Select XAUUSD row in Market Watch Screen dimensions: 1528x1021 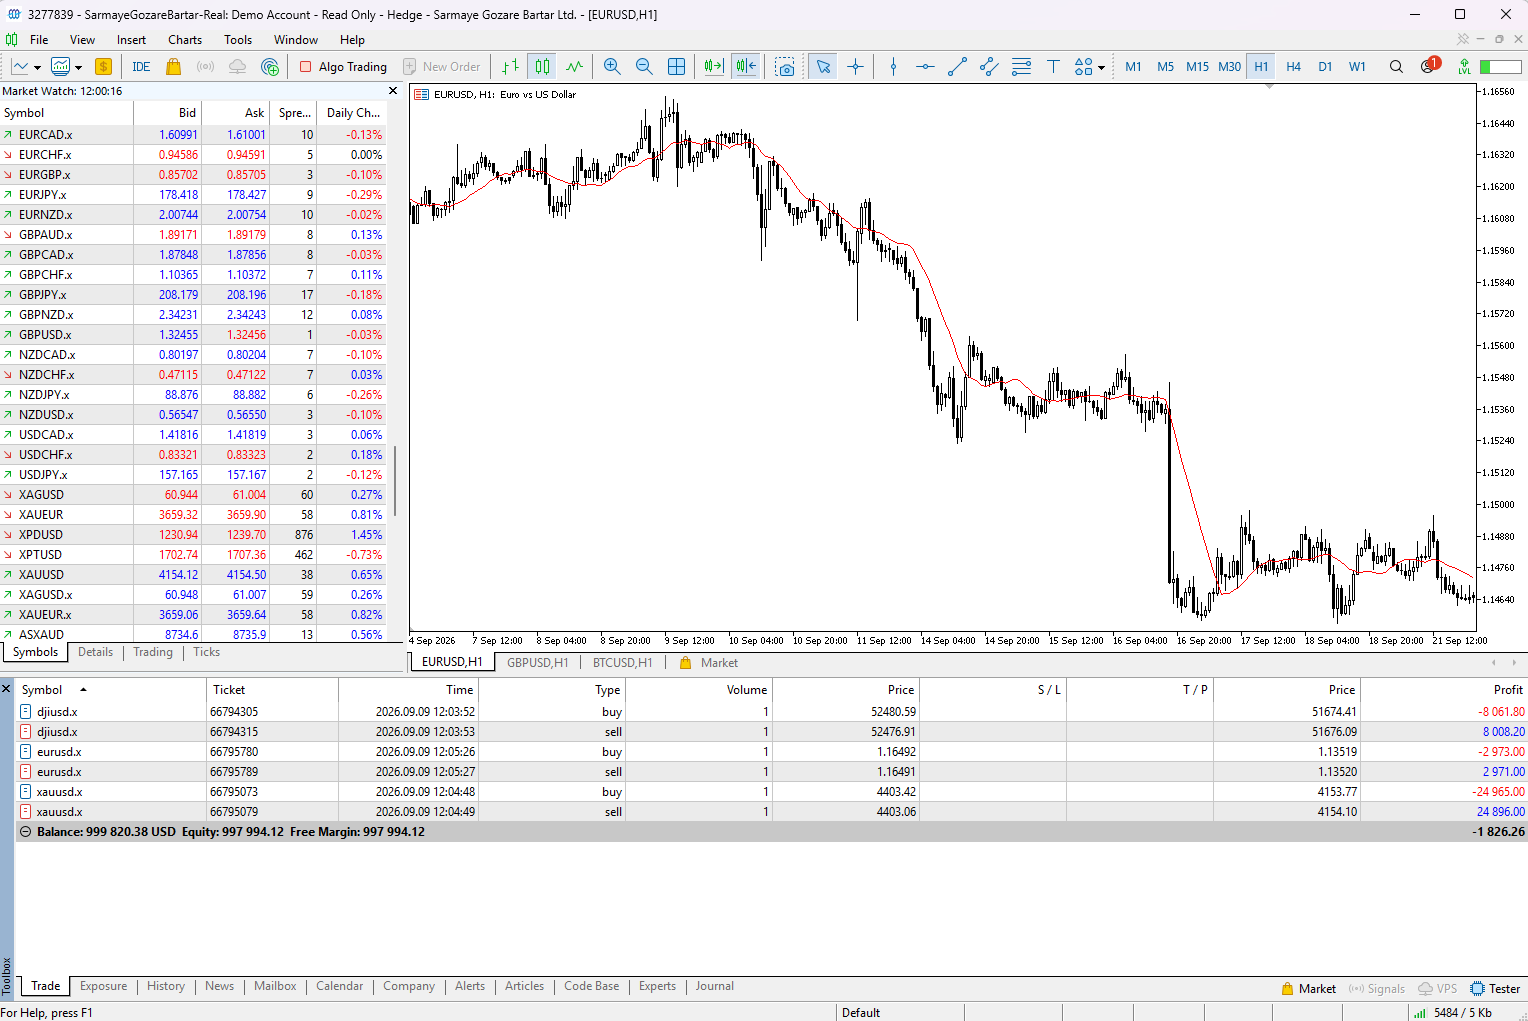click(x=193, y=575)
